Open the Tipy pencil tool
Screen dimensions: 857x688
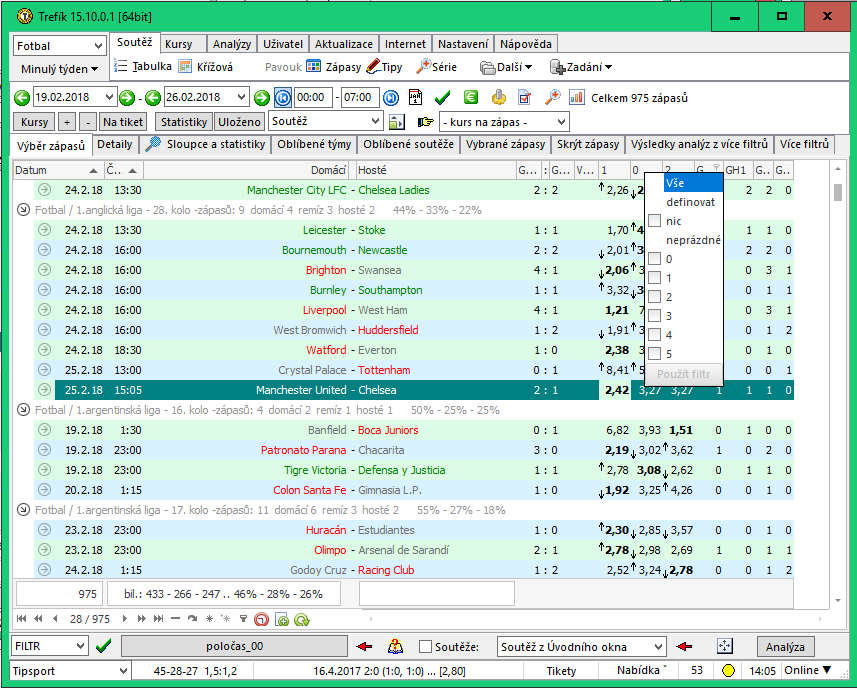coord(384,67)
